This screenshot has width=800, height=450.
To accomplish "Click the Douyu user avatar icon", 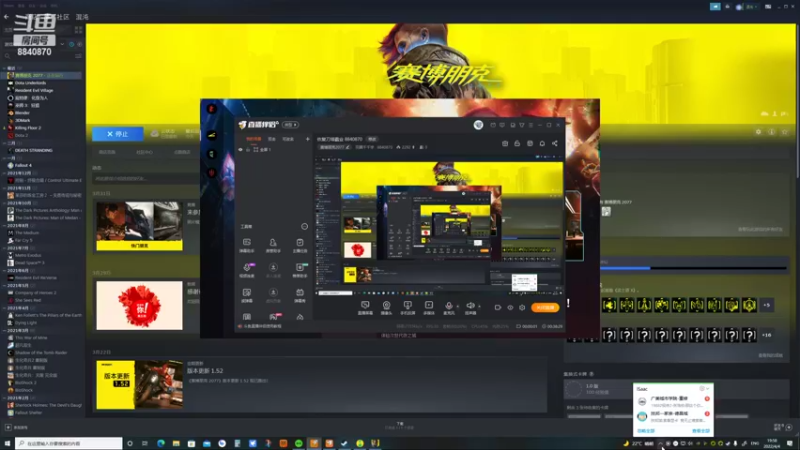I will tap(478, 125).
